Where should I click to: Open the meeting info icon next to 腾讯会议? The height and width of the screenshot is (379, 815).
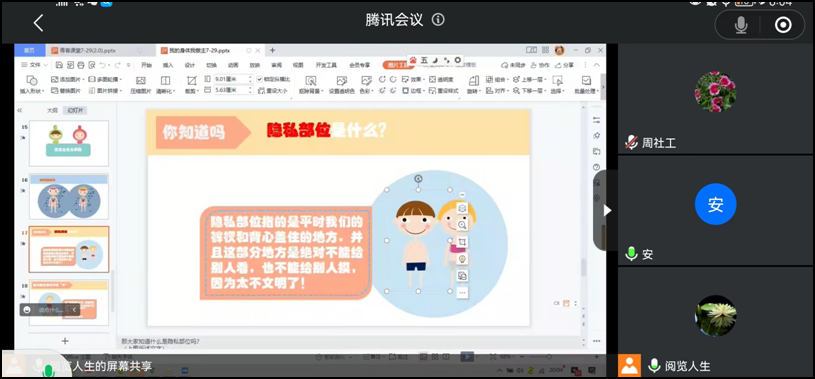(438, 20)
